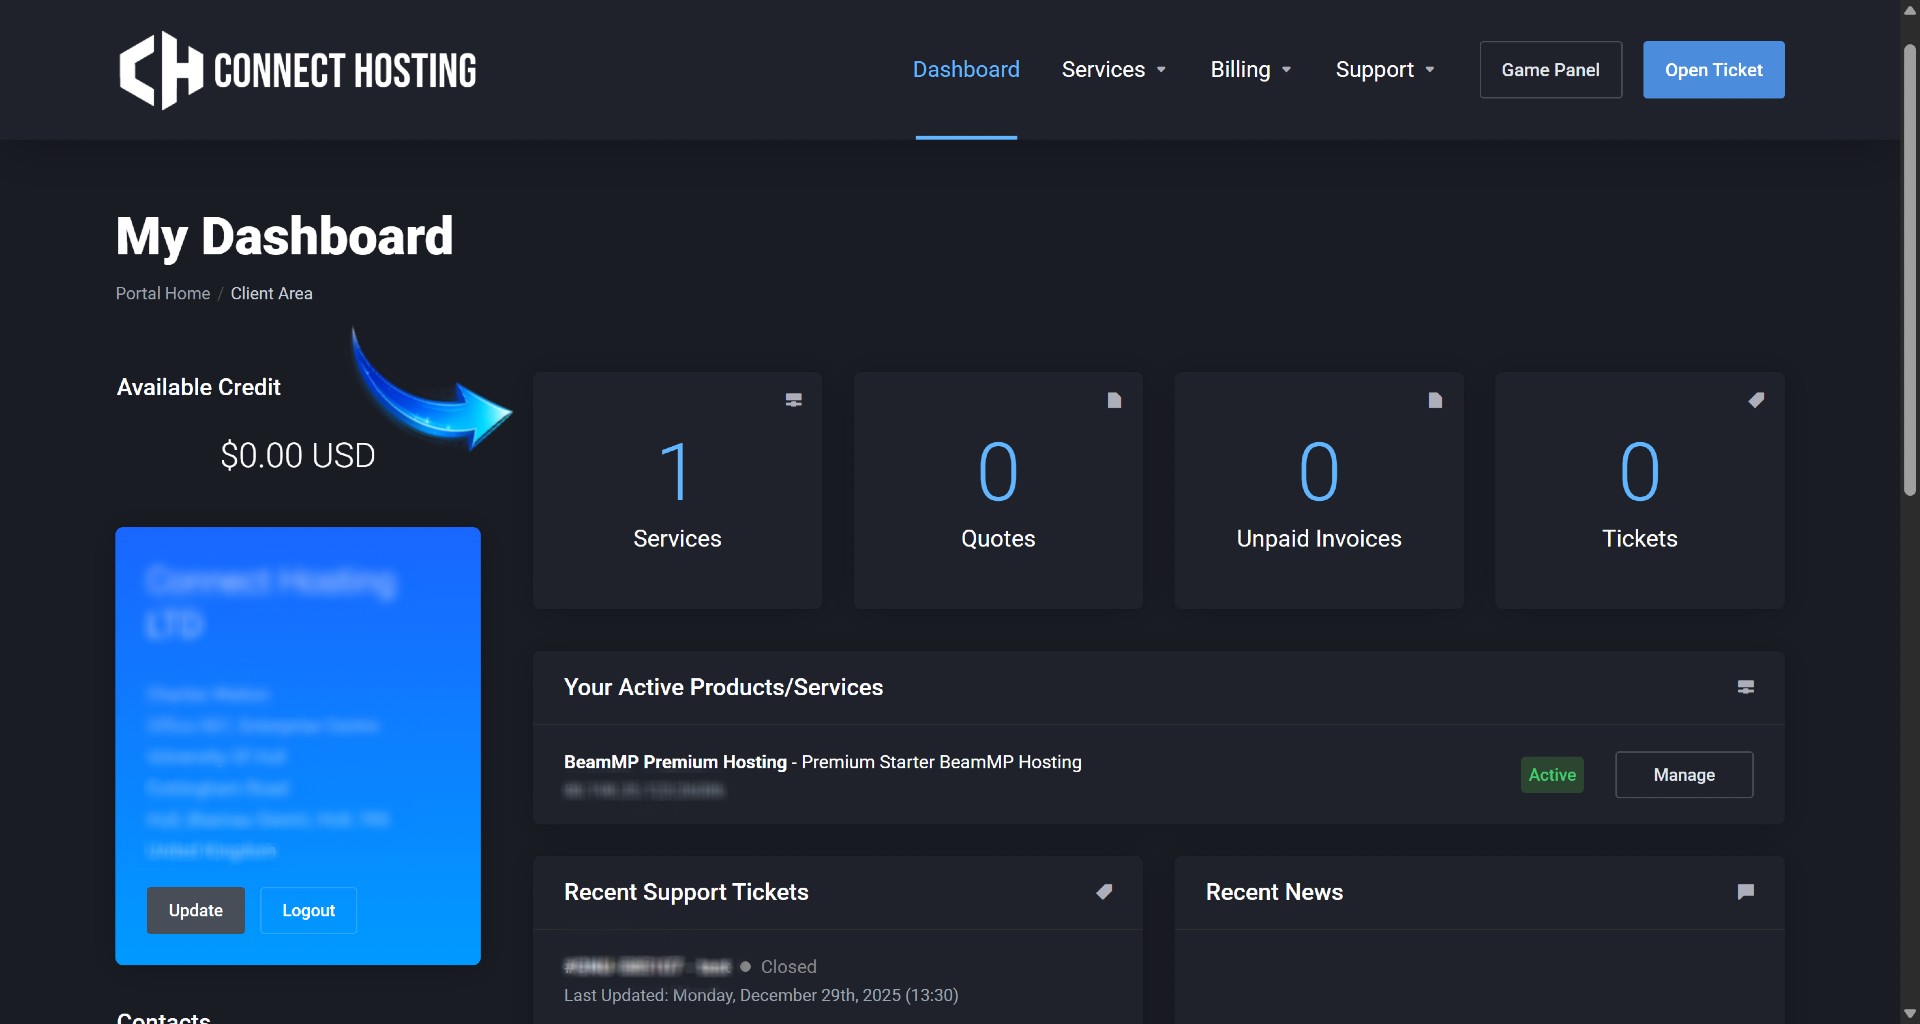
Task: Click the server icon on Services tile
Action: coord(794,400)
